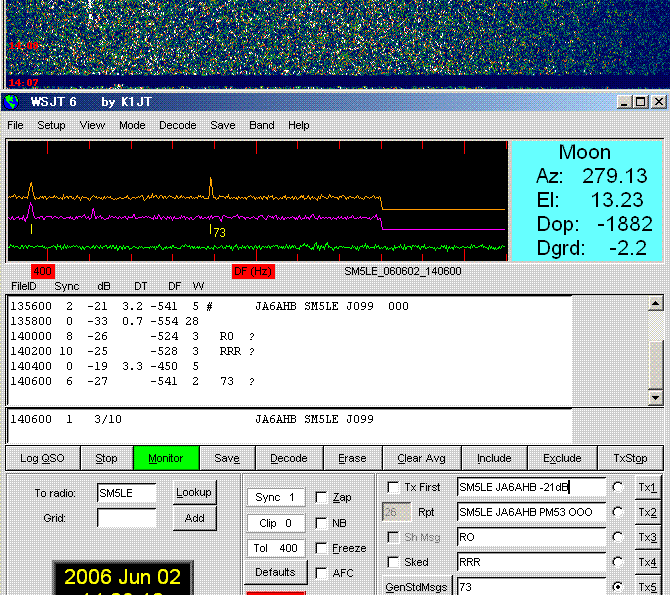Image resolution: width=670 pixels, height=595 pixels.
Task: Click the red 400 frequency marker label
Action: click(x=42, y=271)
